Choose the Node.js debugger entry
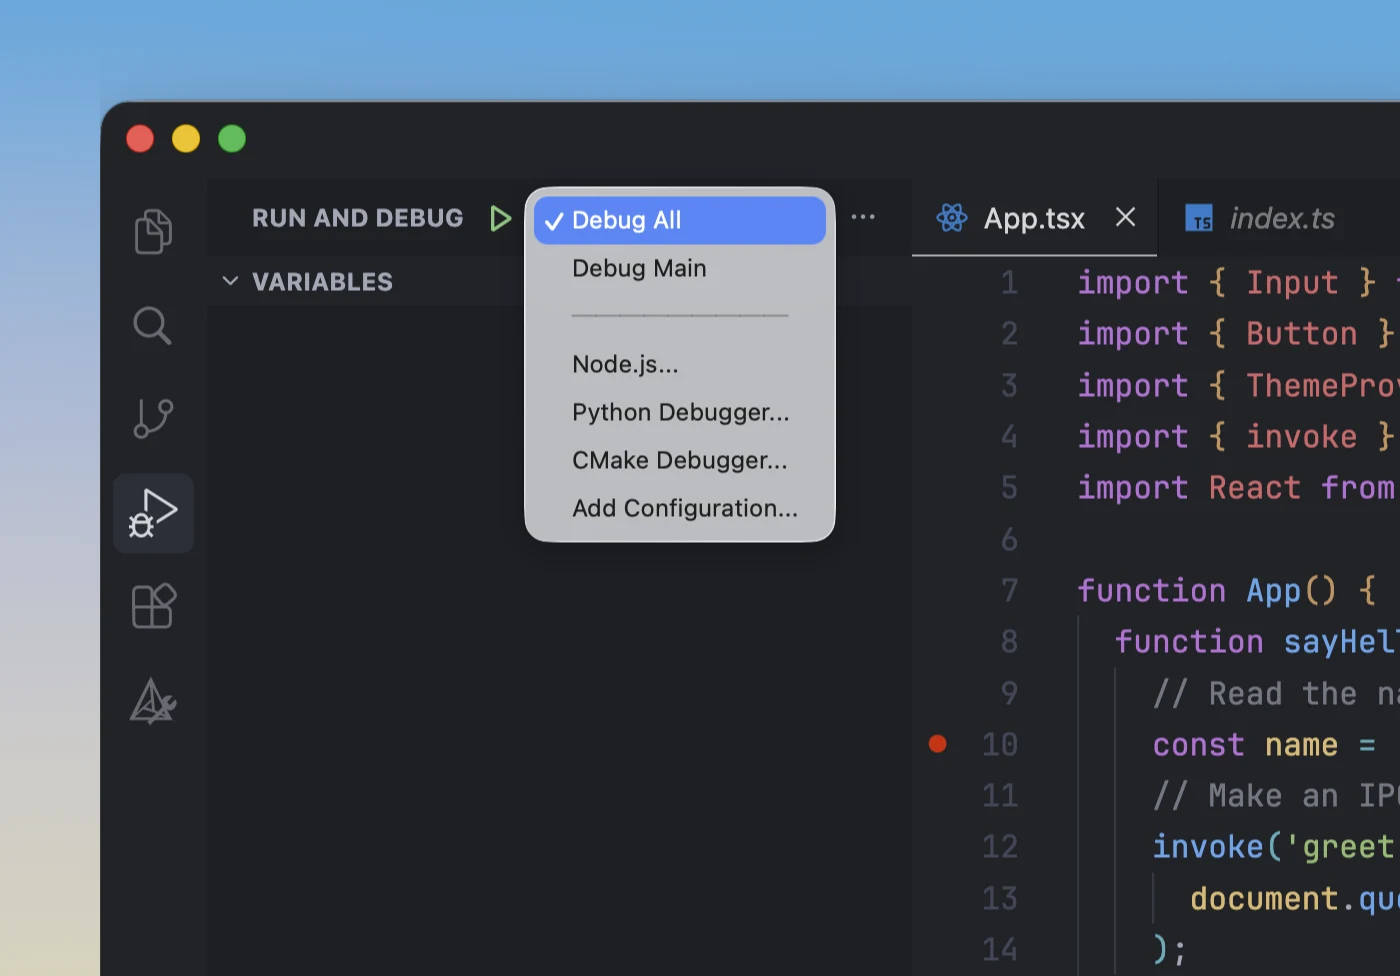 [626, 364]
